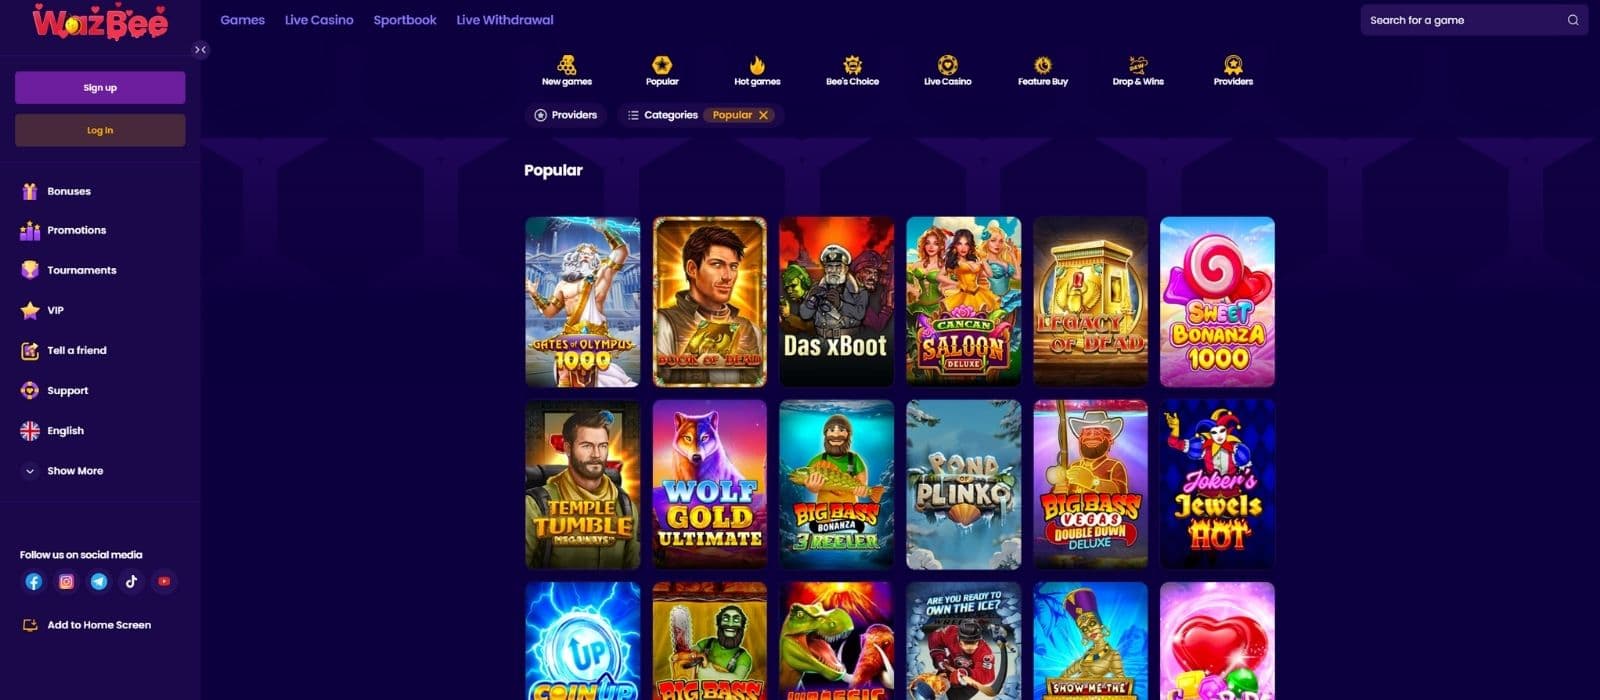
Task: Open Bee's Choice category icon
Action: click(852, 65)
